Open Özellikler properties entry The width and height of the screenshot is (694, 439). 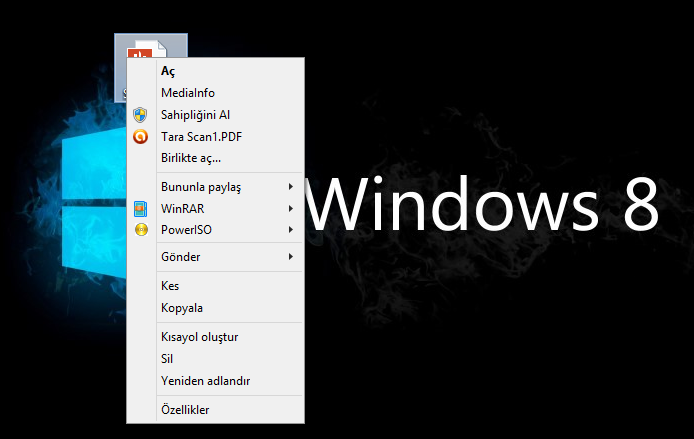click(216, 410)
